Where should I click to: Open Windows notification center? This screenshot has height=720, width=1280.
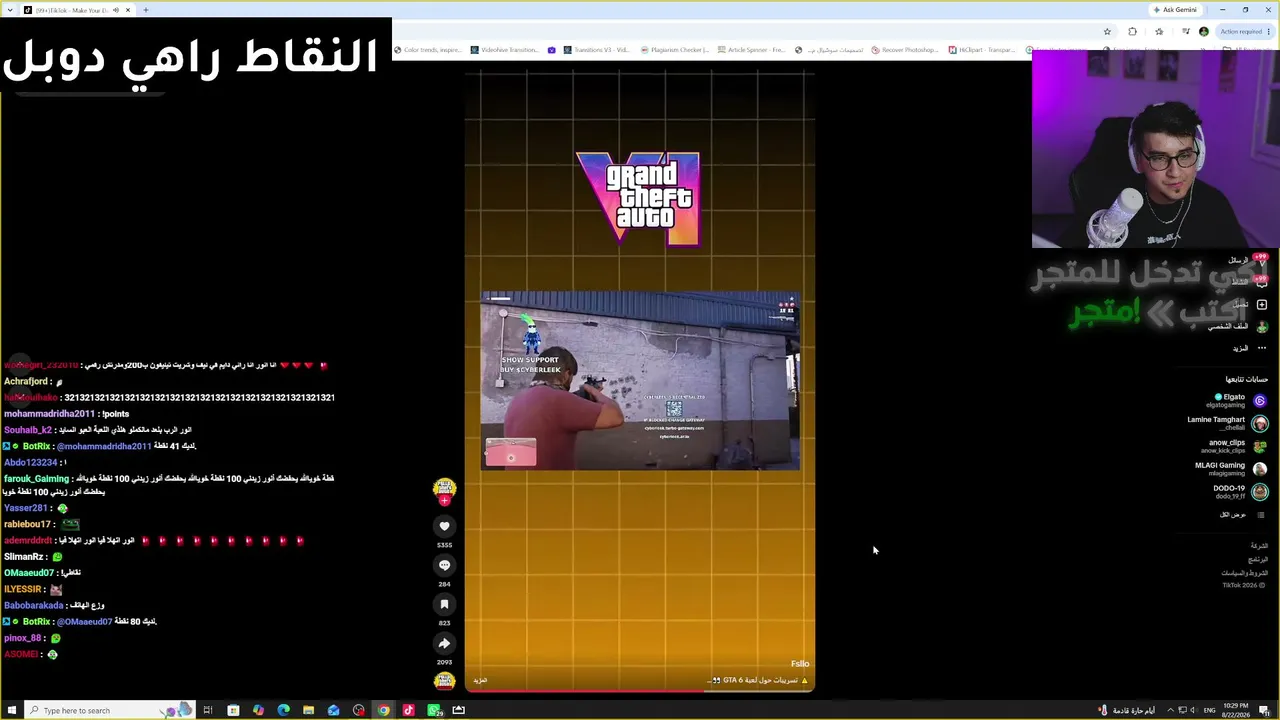tap(1264, 710)
